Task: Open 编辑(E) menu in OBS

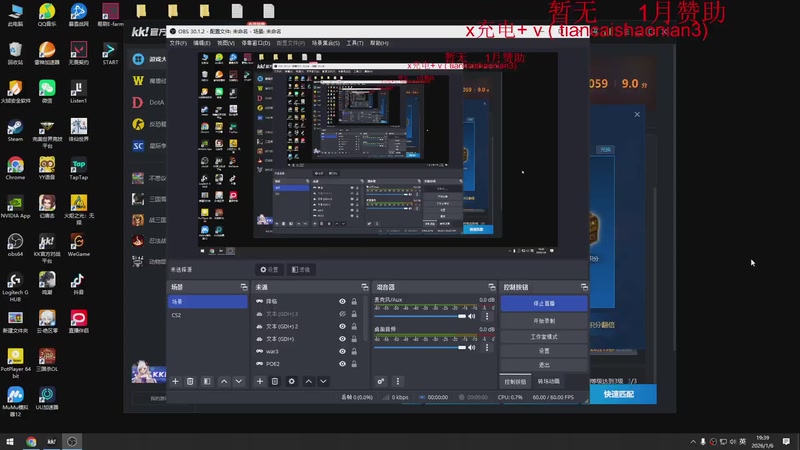Action: pos(202,43)
